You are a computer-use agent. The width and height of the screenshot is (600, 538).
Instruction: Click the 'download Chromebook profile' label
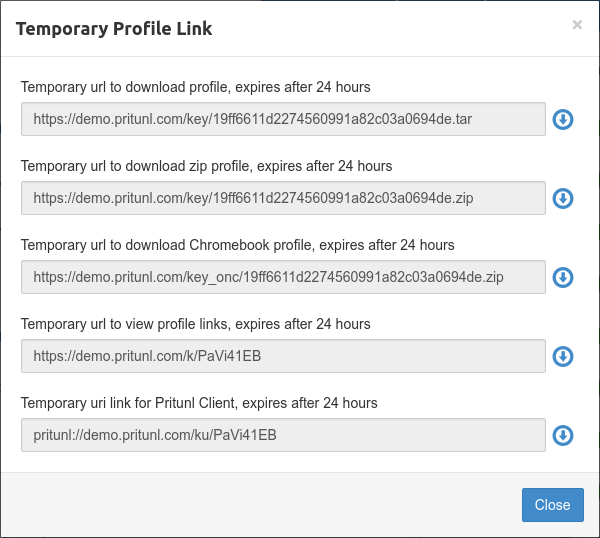coord(237,245)
